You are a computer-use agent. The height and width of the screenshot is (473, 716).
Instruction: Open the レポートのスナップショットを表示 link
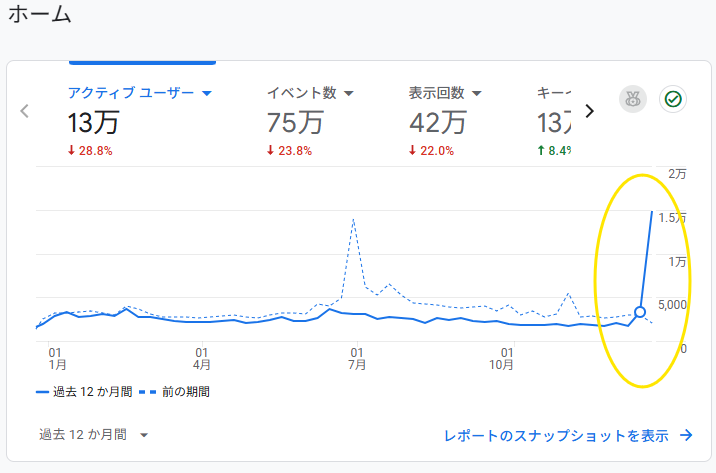point(556,435)
